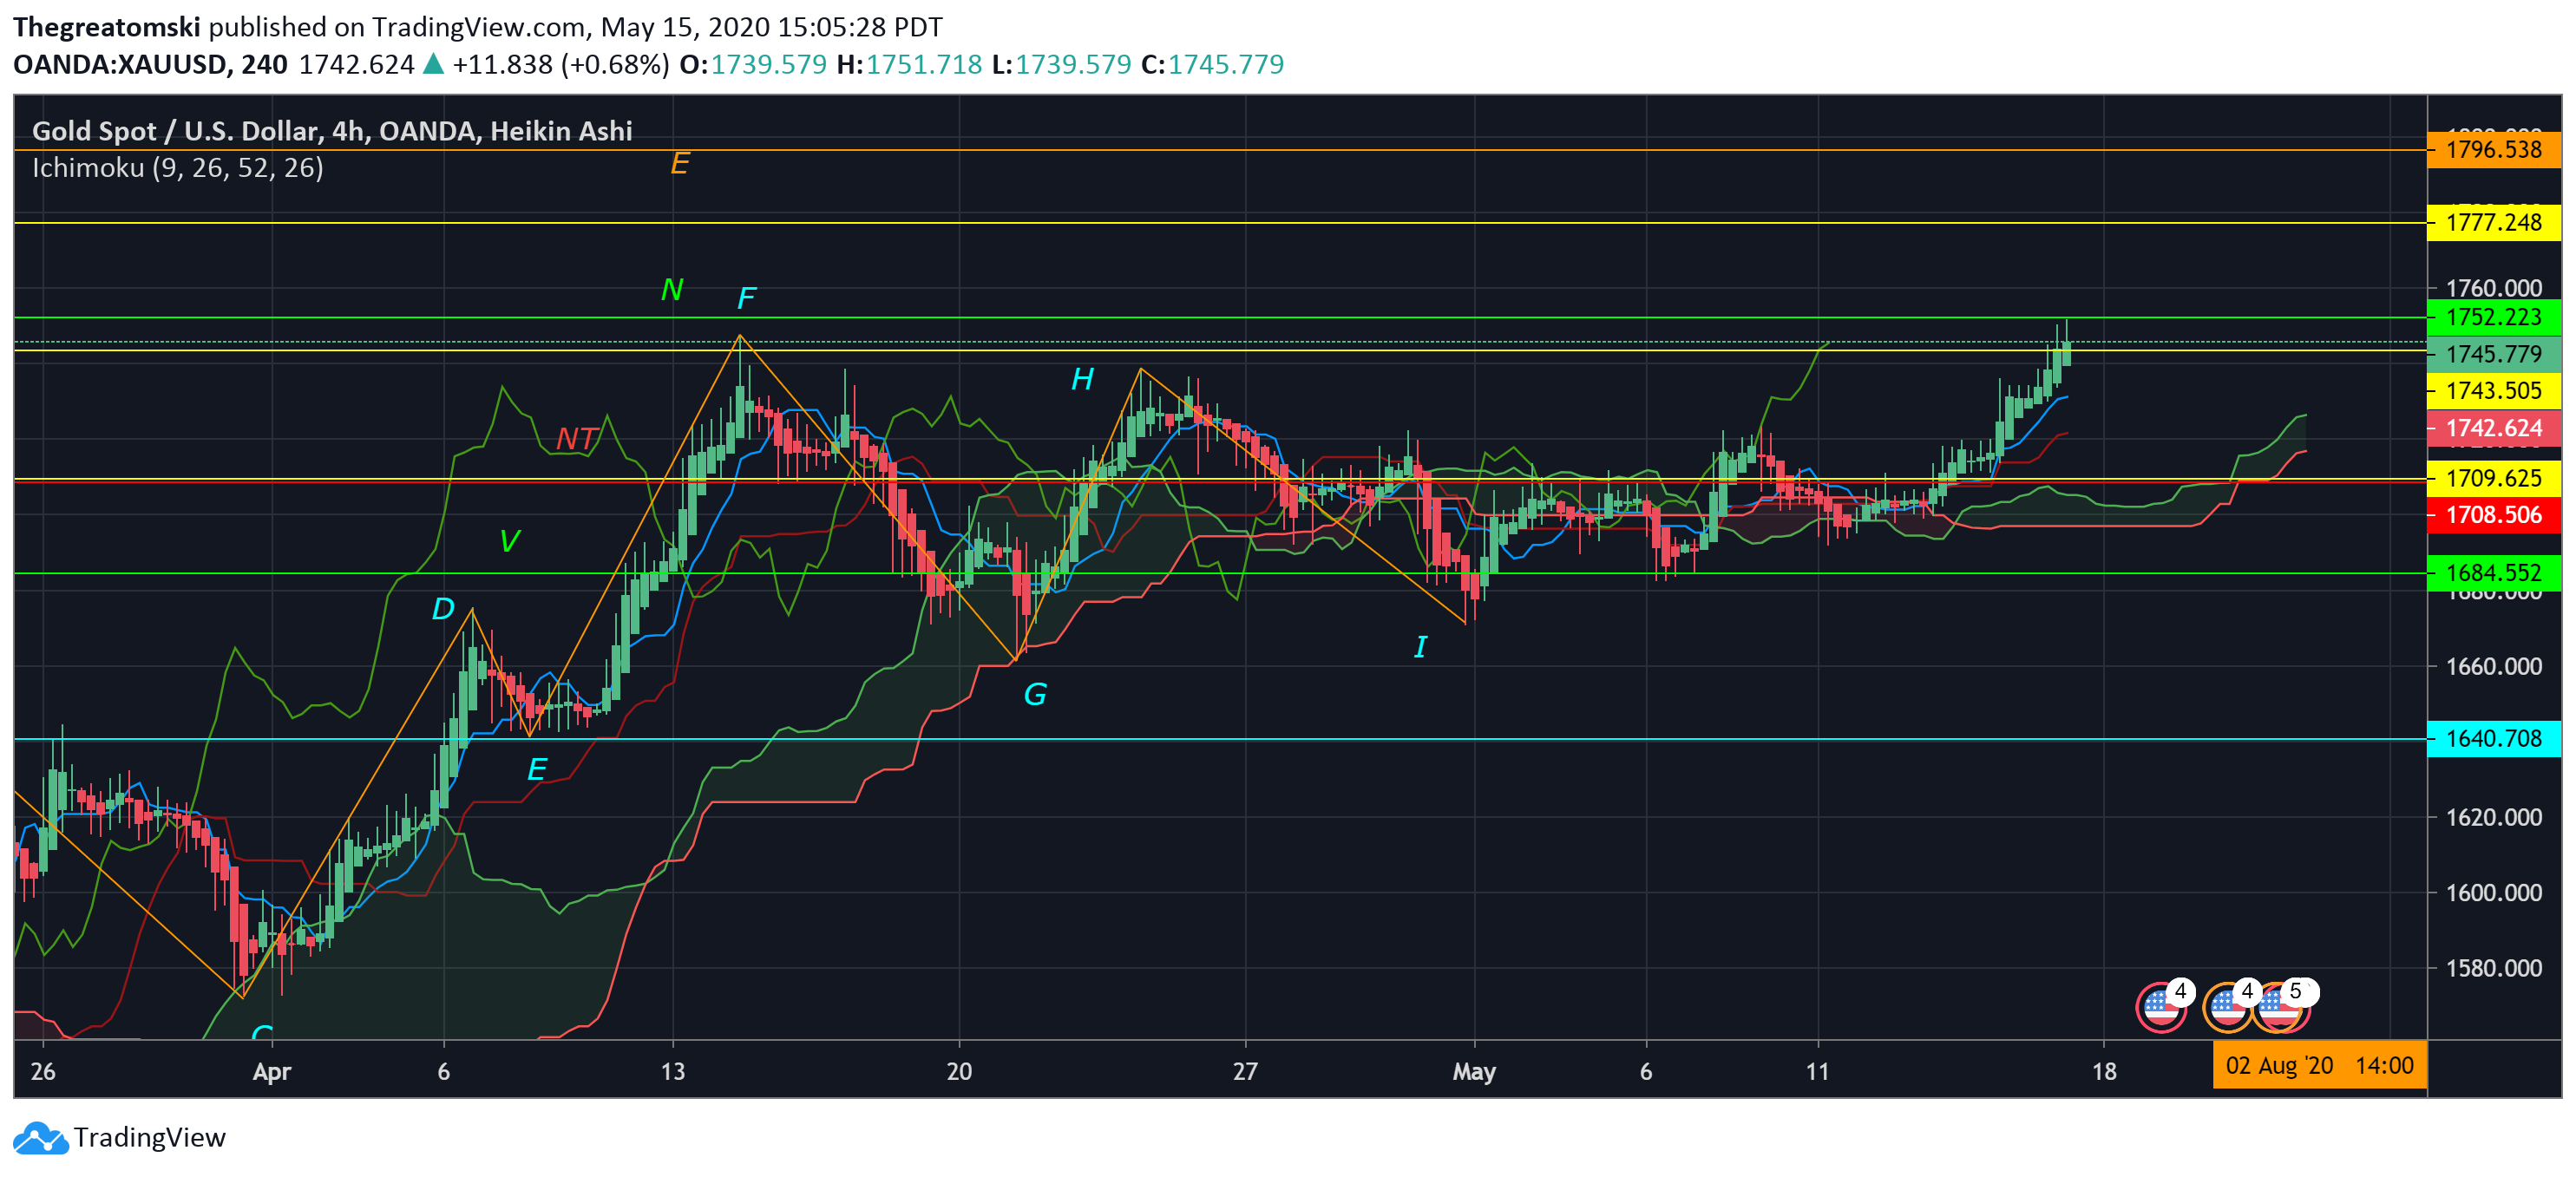Click the 1709.625 yellow price label
Viewport: 2576px width, 1177px height.
point(2493,478)
